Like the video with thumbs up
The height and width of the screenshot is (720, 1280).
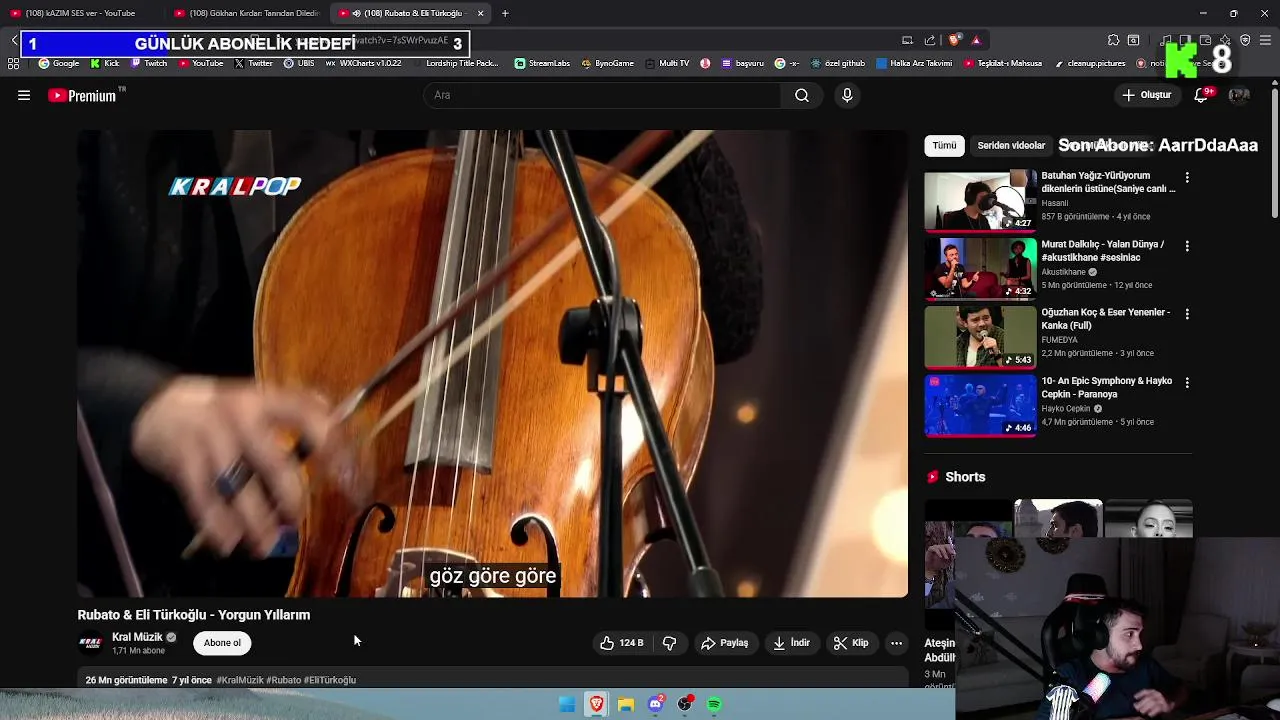(x=622, y=643)
